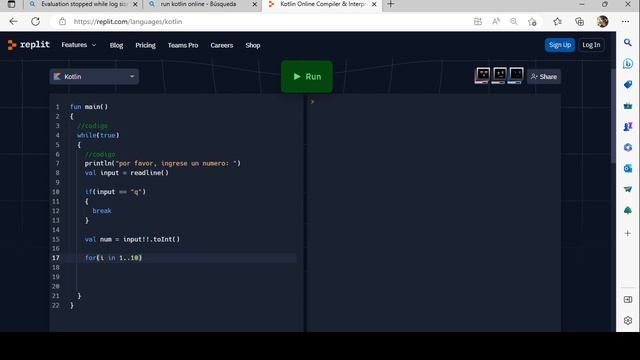Open Collections
Viewport: 640px width, 360px height.
580,22
